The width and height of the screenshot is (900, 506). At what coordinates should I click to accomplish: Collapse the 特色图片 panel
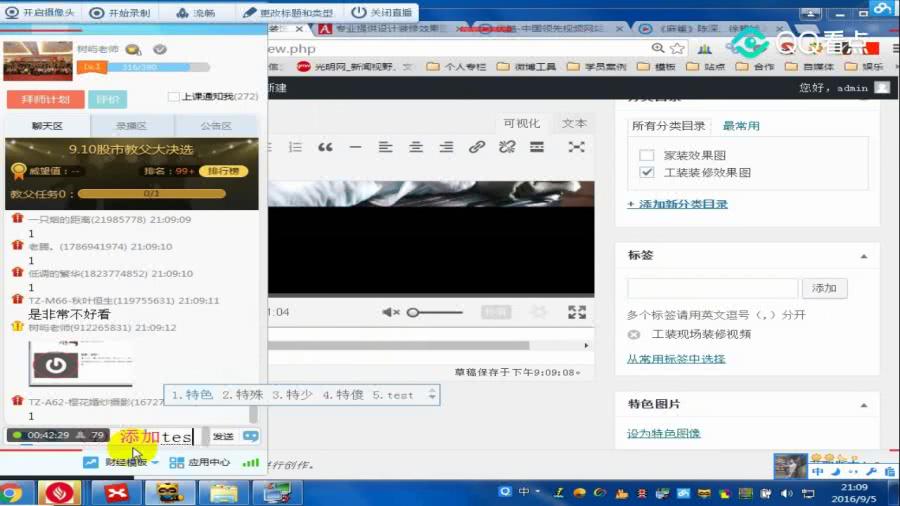(864, 404)
